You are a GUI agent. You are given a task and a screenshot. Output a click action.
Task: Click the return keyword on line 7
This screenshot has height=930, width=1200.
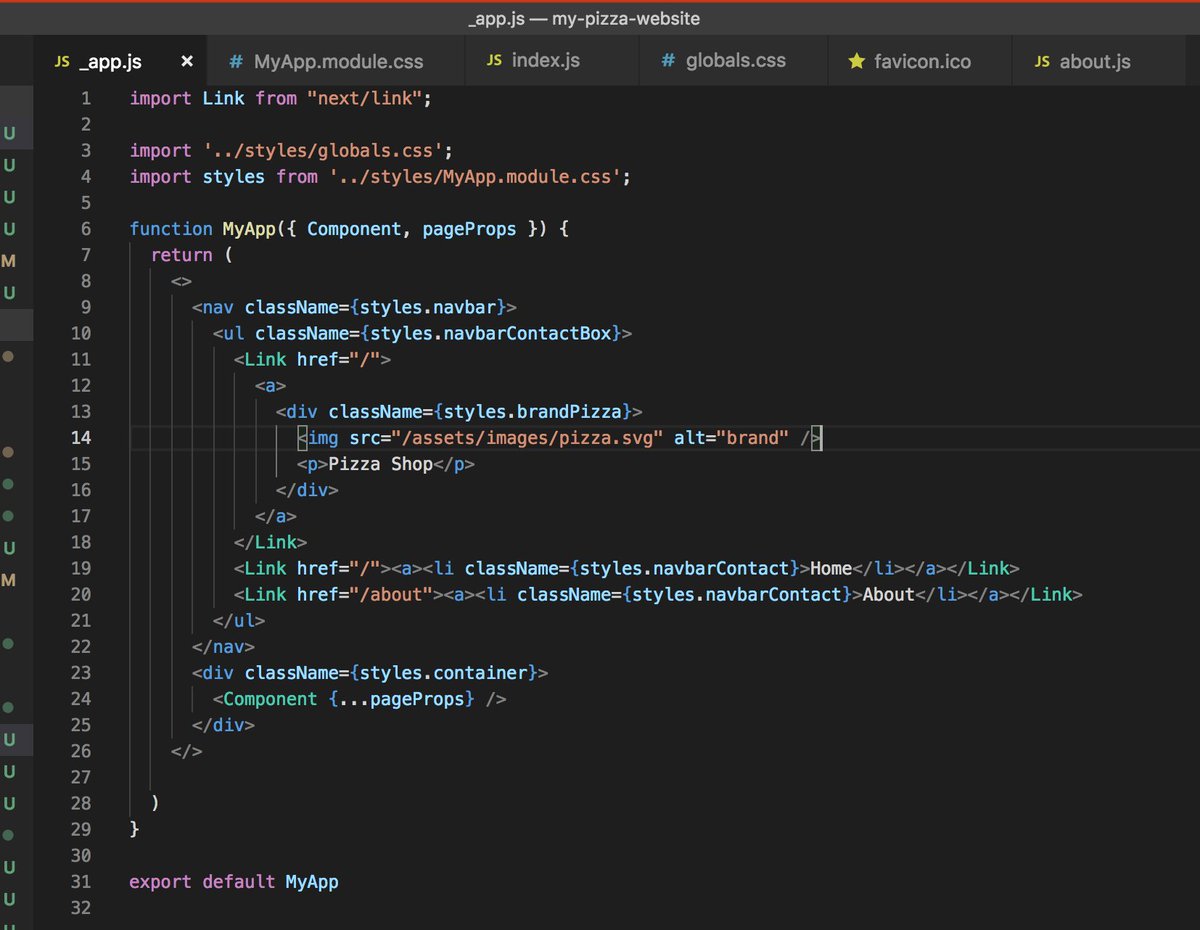click(x=182, y=255)
